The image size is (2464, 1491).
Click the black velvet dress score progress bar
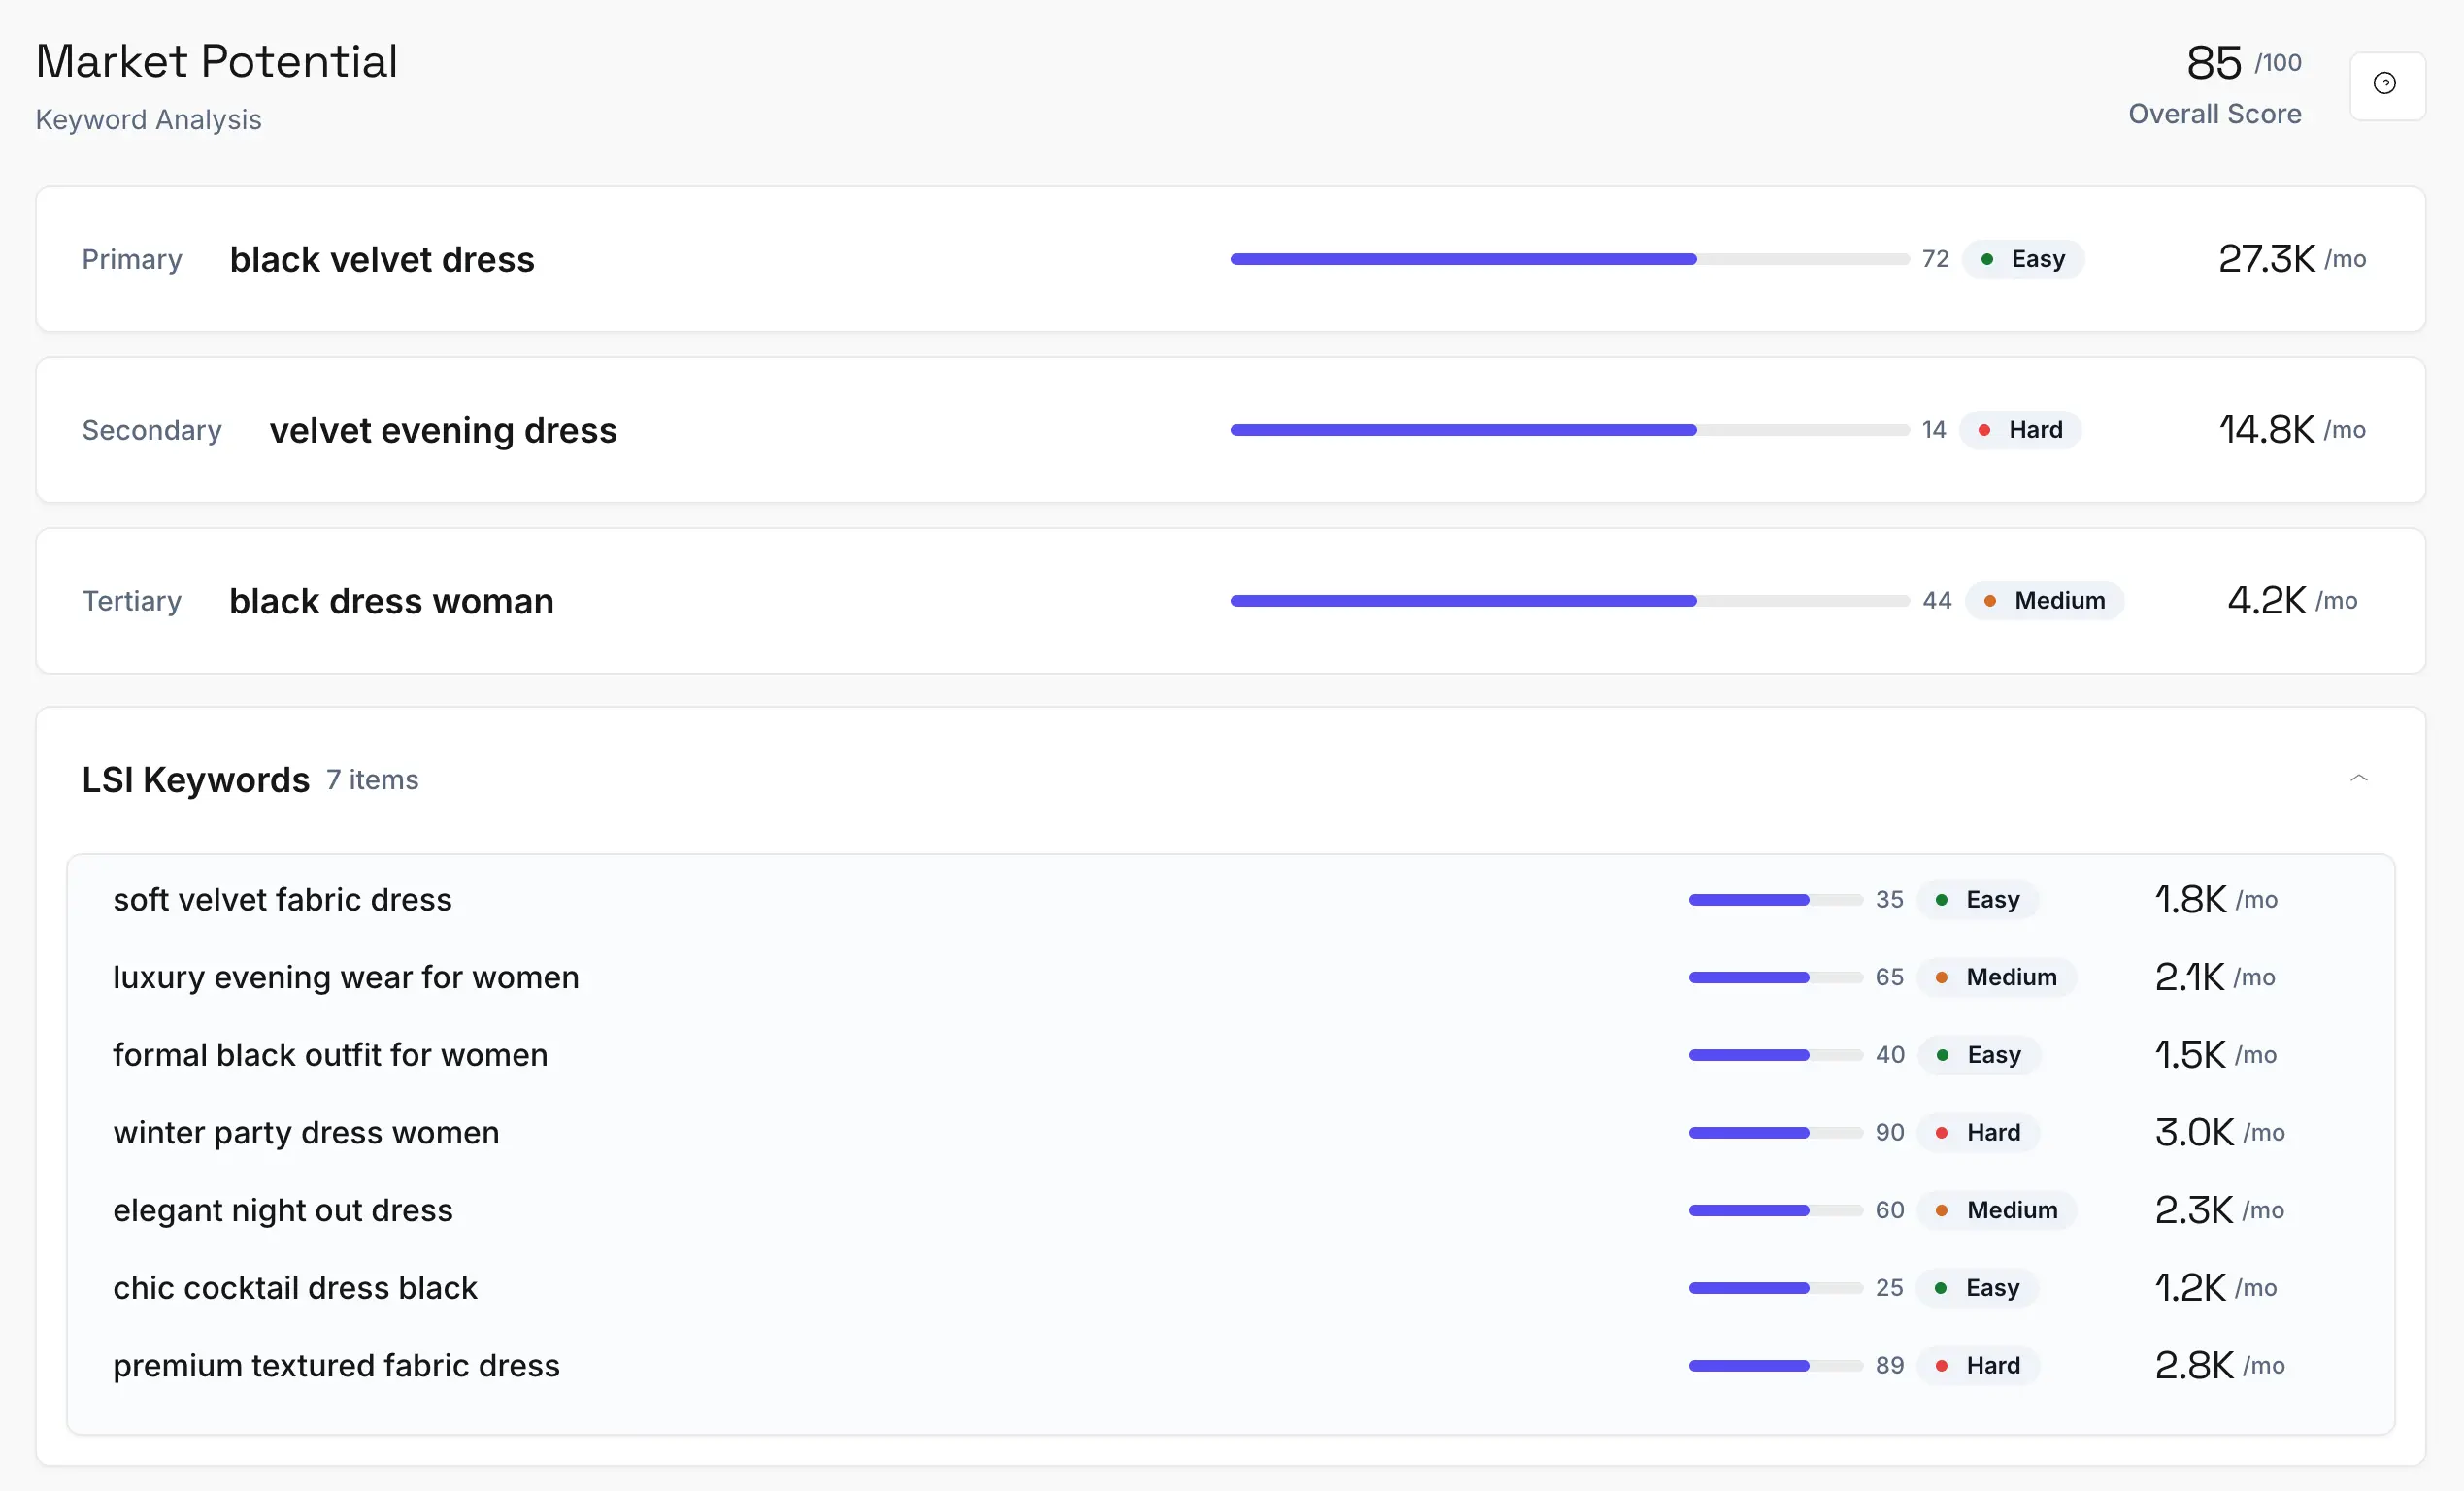click(x=1568, y=260)
